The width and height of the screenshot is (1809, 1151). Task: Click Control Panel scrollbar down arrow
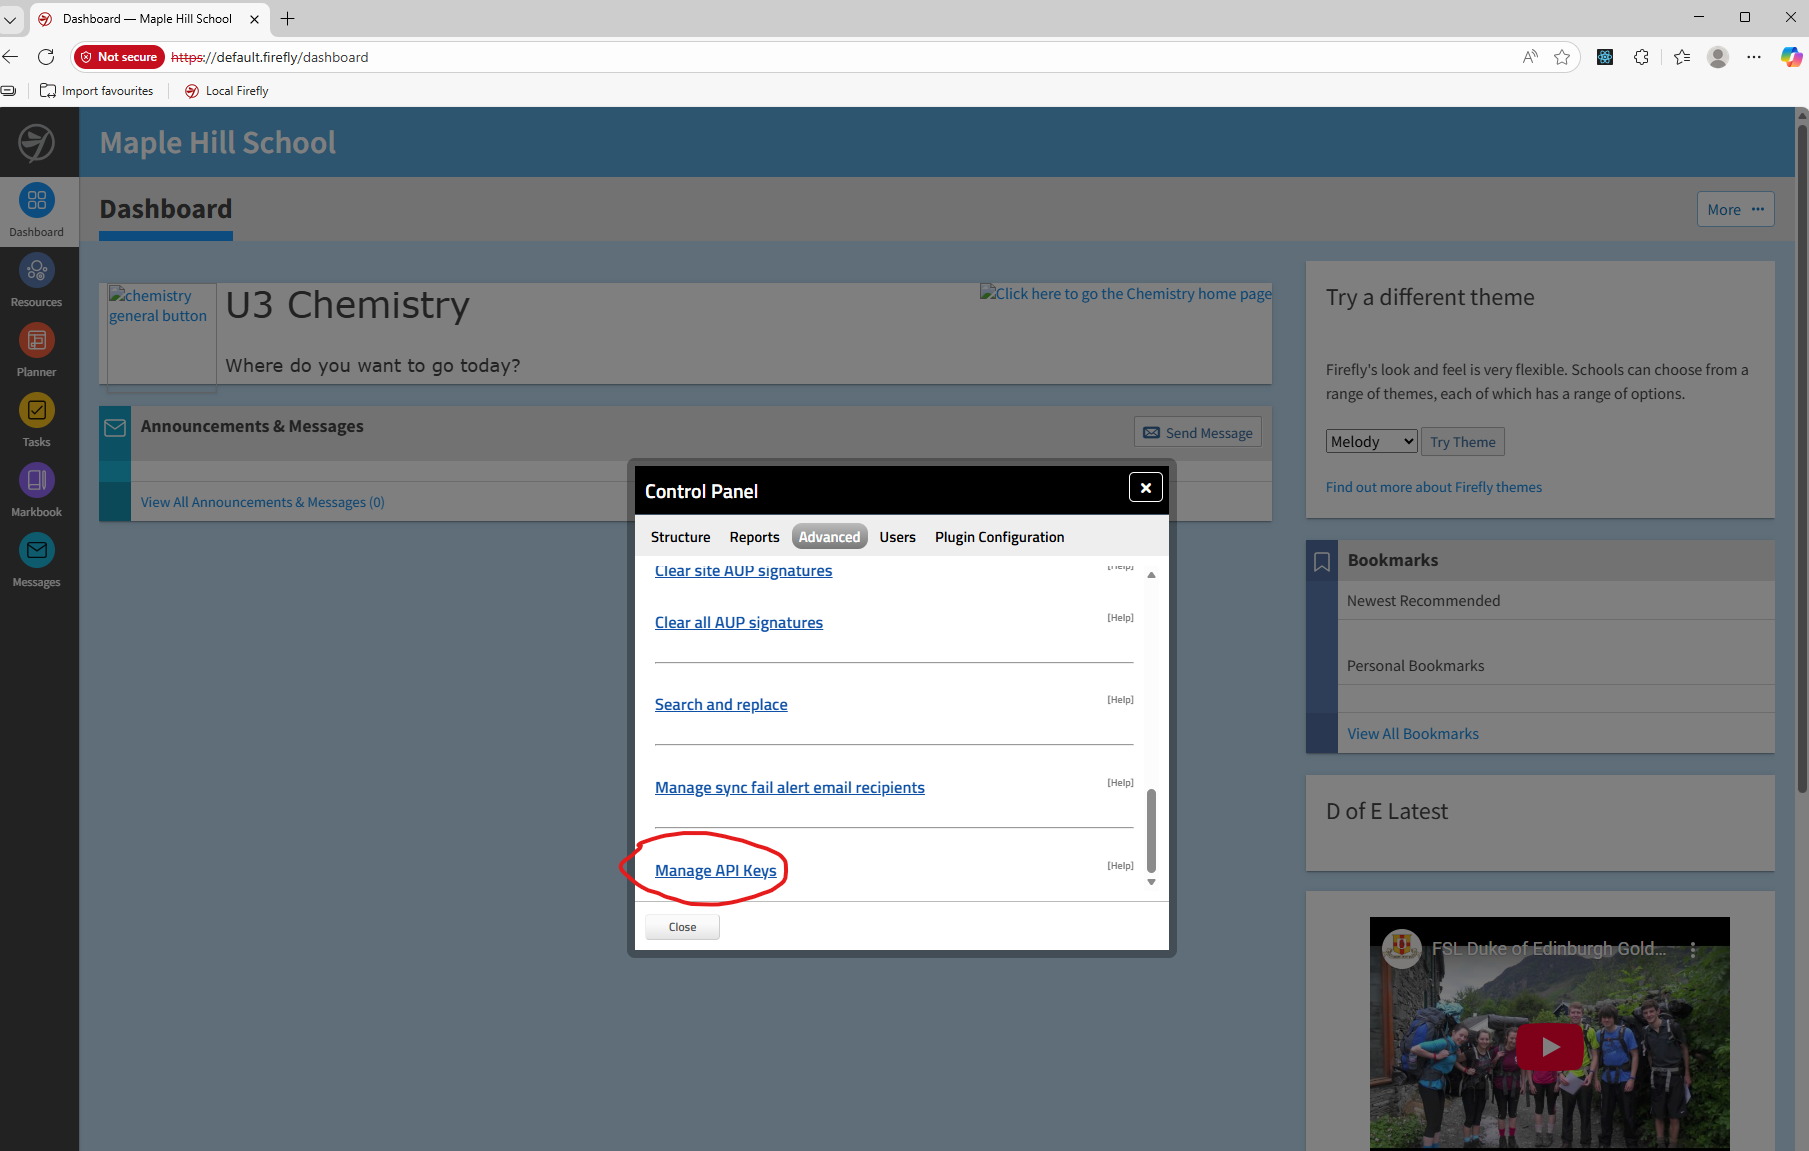pos(1151,882)
